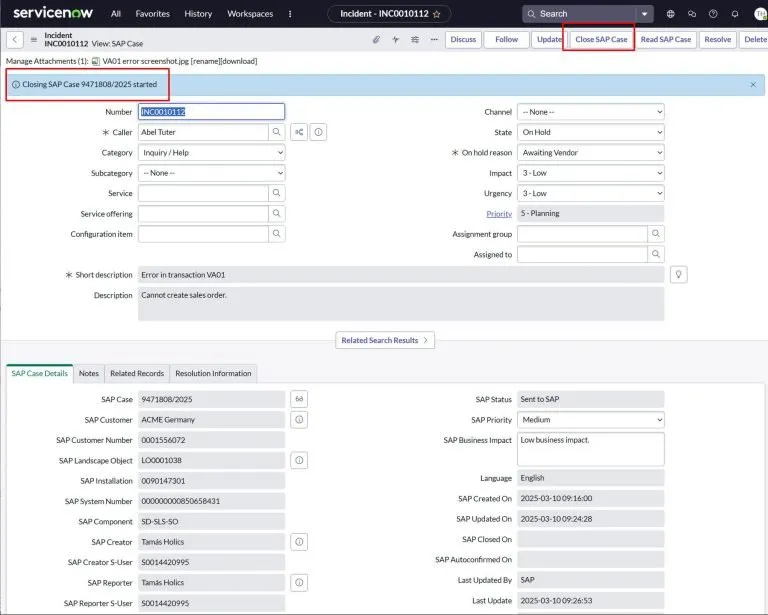
Task: Show SAP Landscape Object info icon
Action: click(x=299, y=460)
